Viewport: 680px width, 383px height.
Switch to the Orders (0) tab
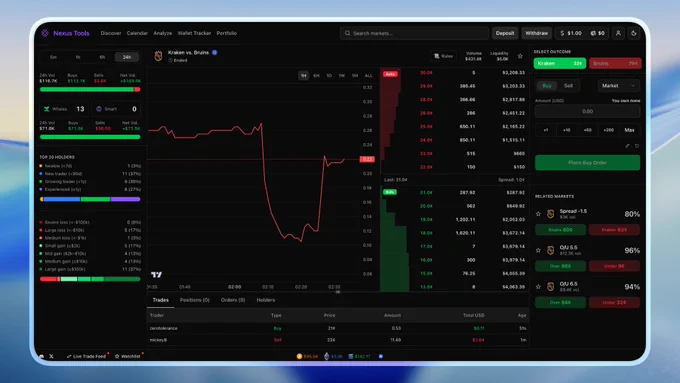point(233,300)
